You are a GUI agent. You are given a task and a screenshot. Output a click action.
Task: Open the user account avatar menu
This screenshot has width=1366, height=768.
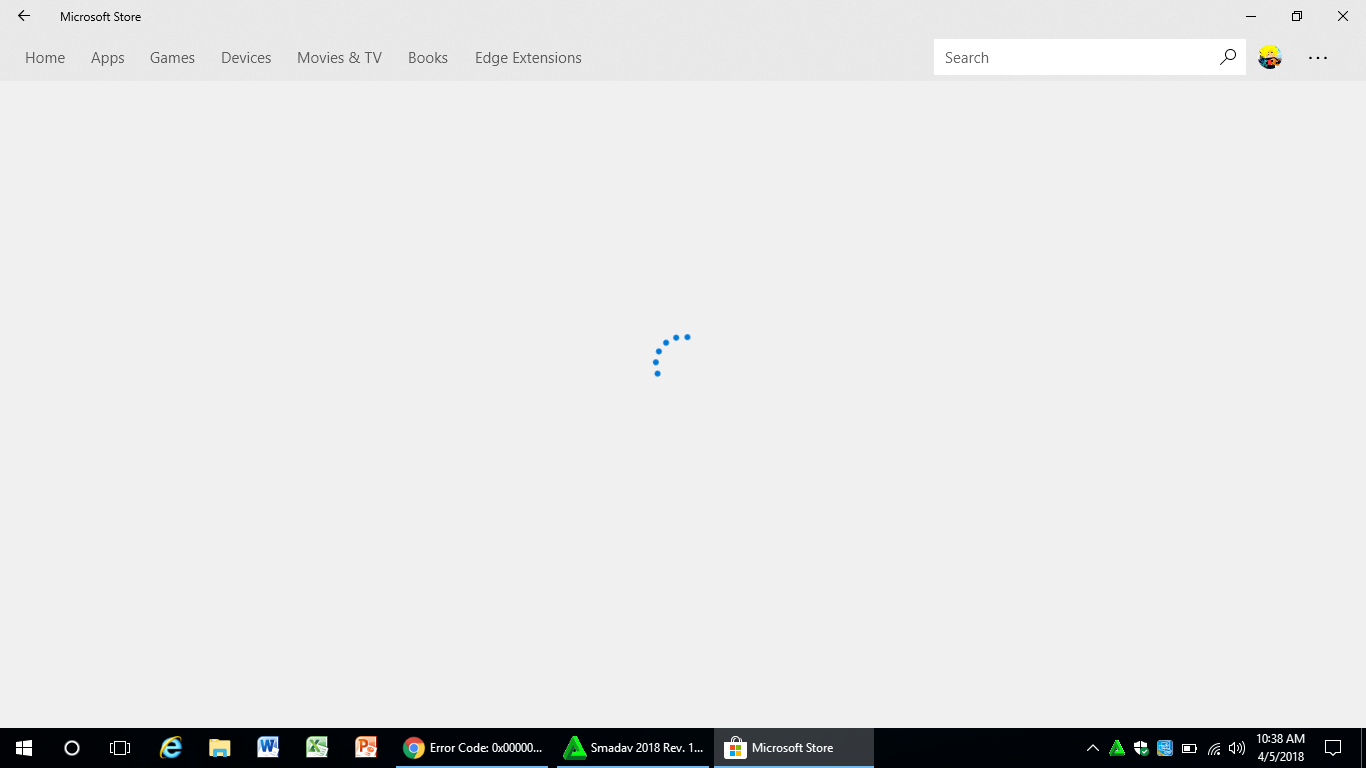pyautogui.click(x=1270, y=57)
